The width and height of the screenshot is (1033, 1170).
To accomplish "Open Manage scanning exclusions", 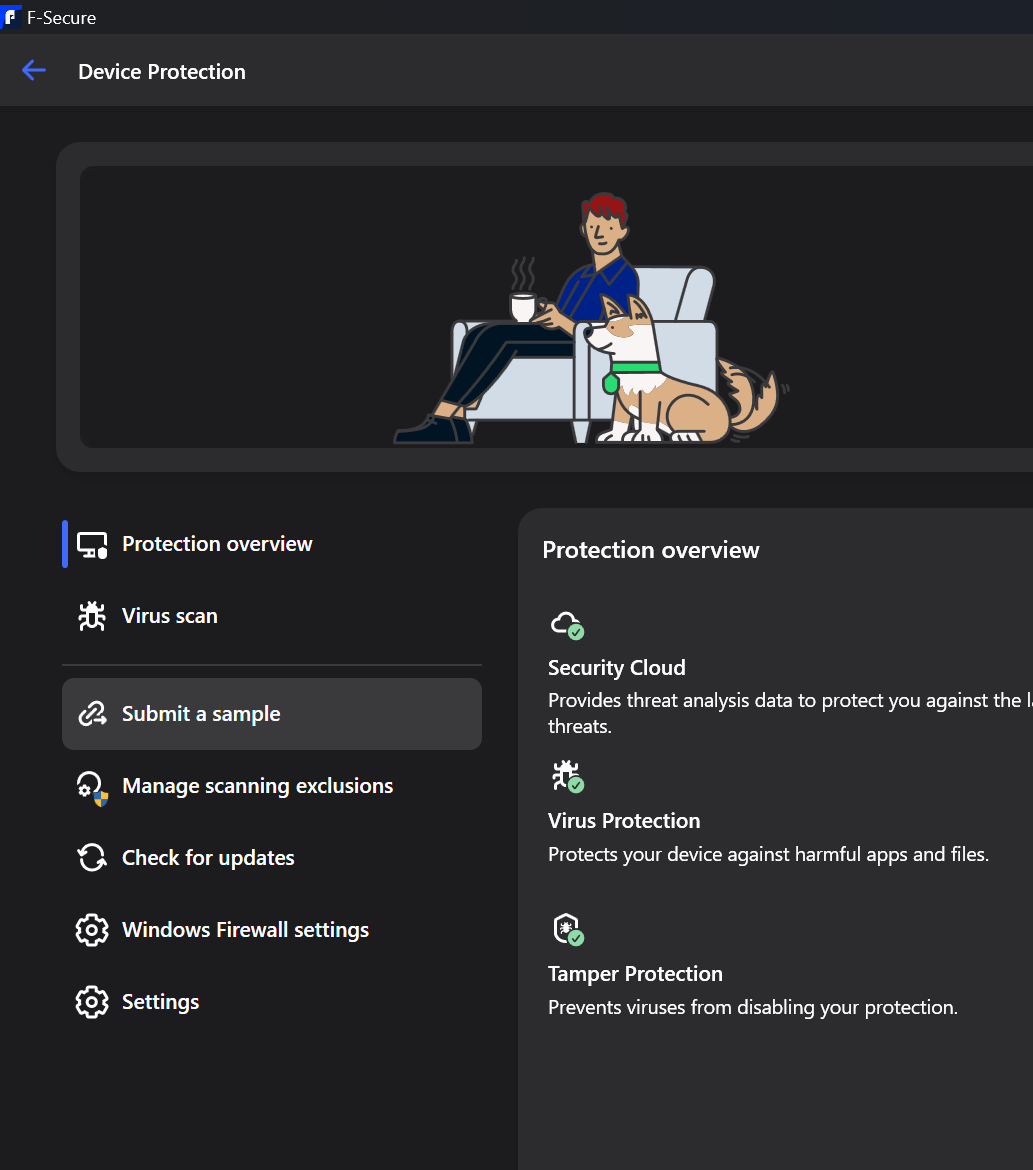I will point(257,786).
